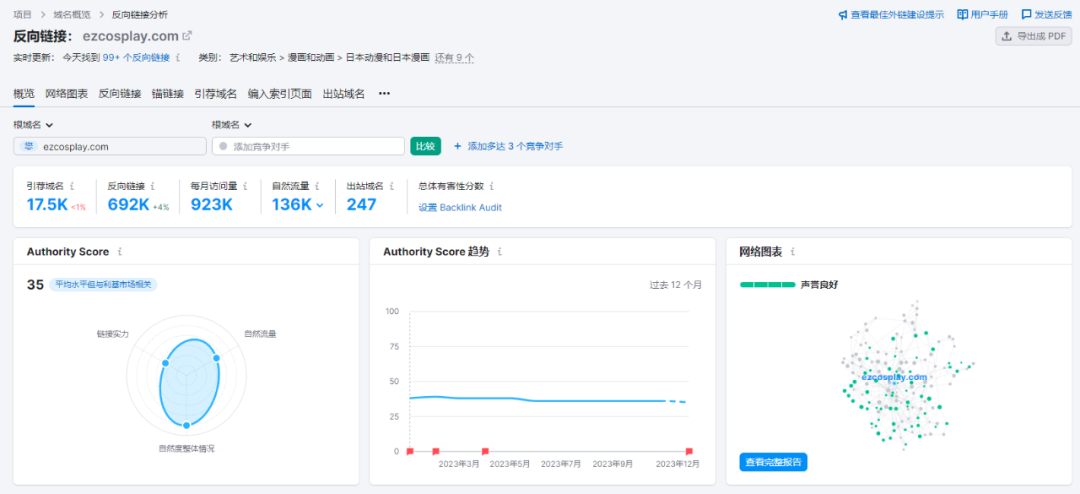Click 自然度整体情况 point on radar chart
Screen dimensions: 1080x494
tap(186, 425)
